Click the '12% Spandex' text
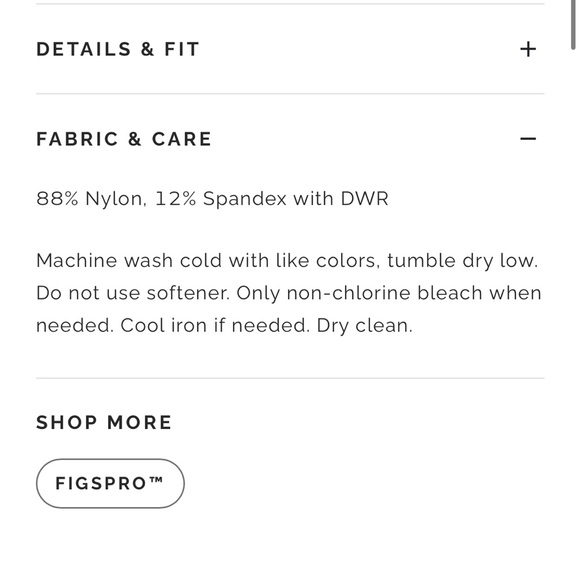 pyautogui.click(x=221, y=199)
